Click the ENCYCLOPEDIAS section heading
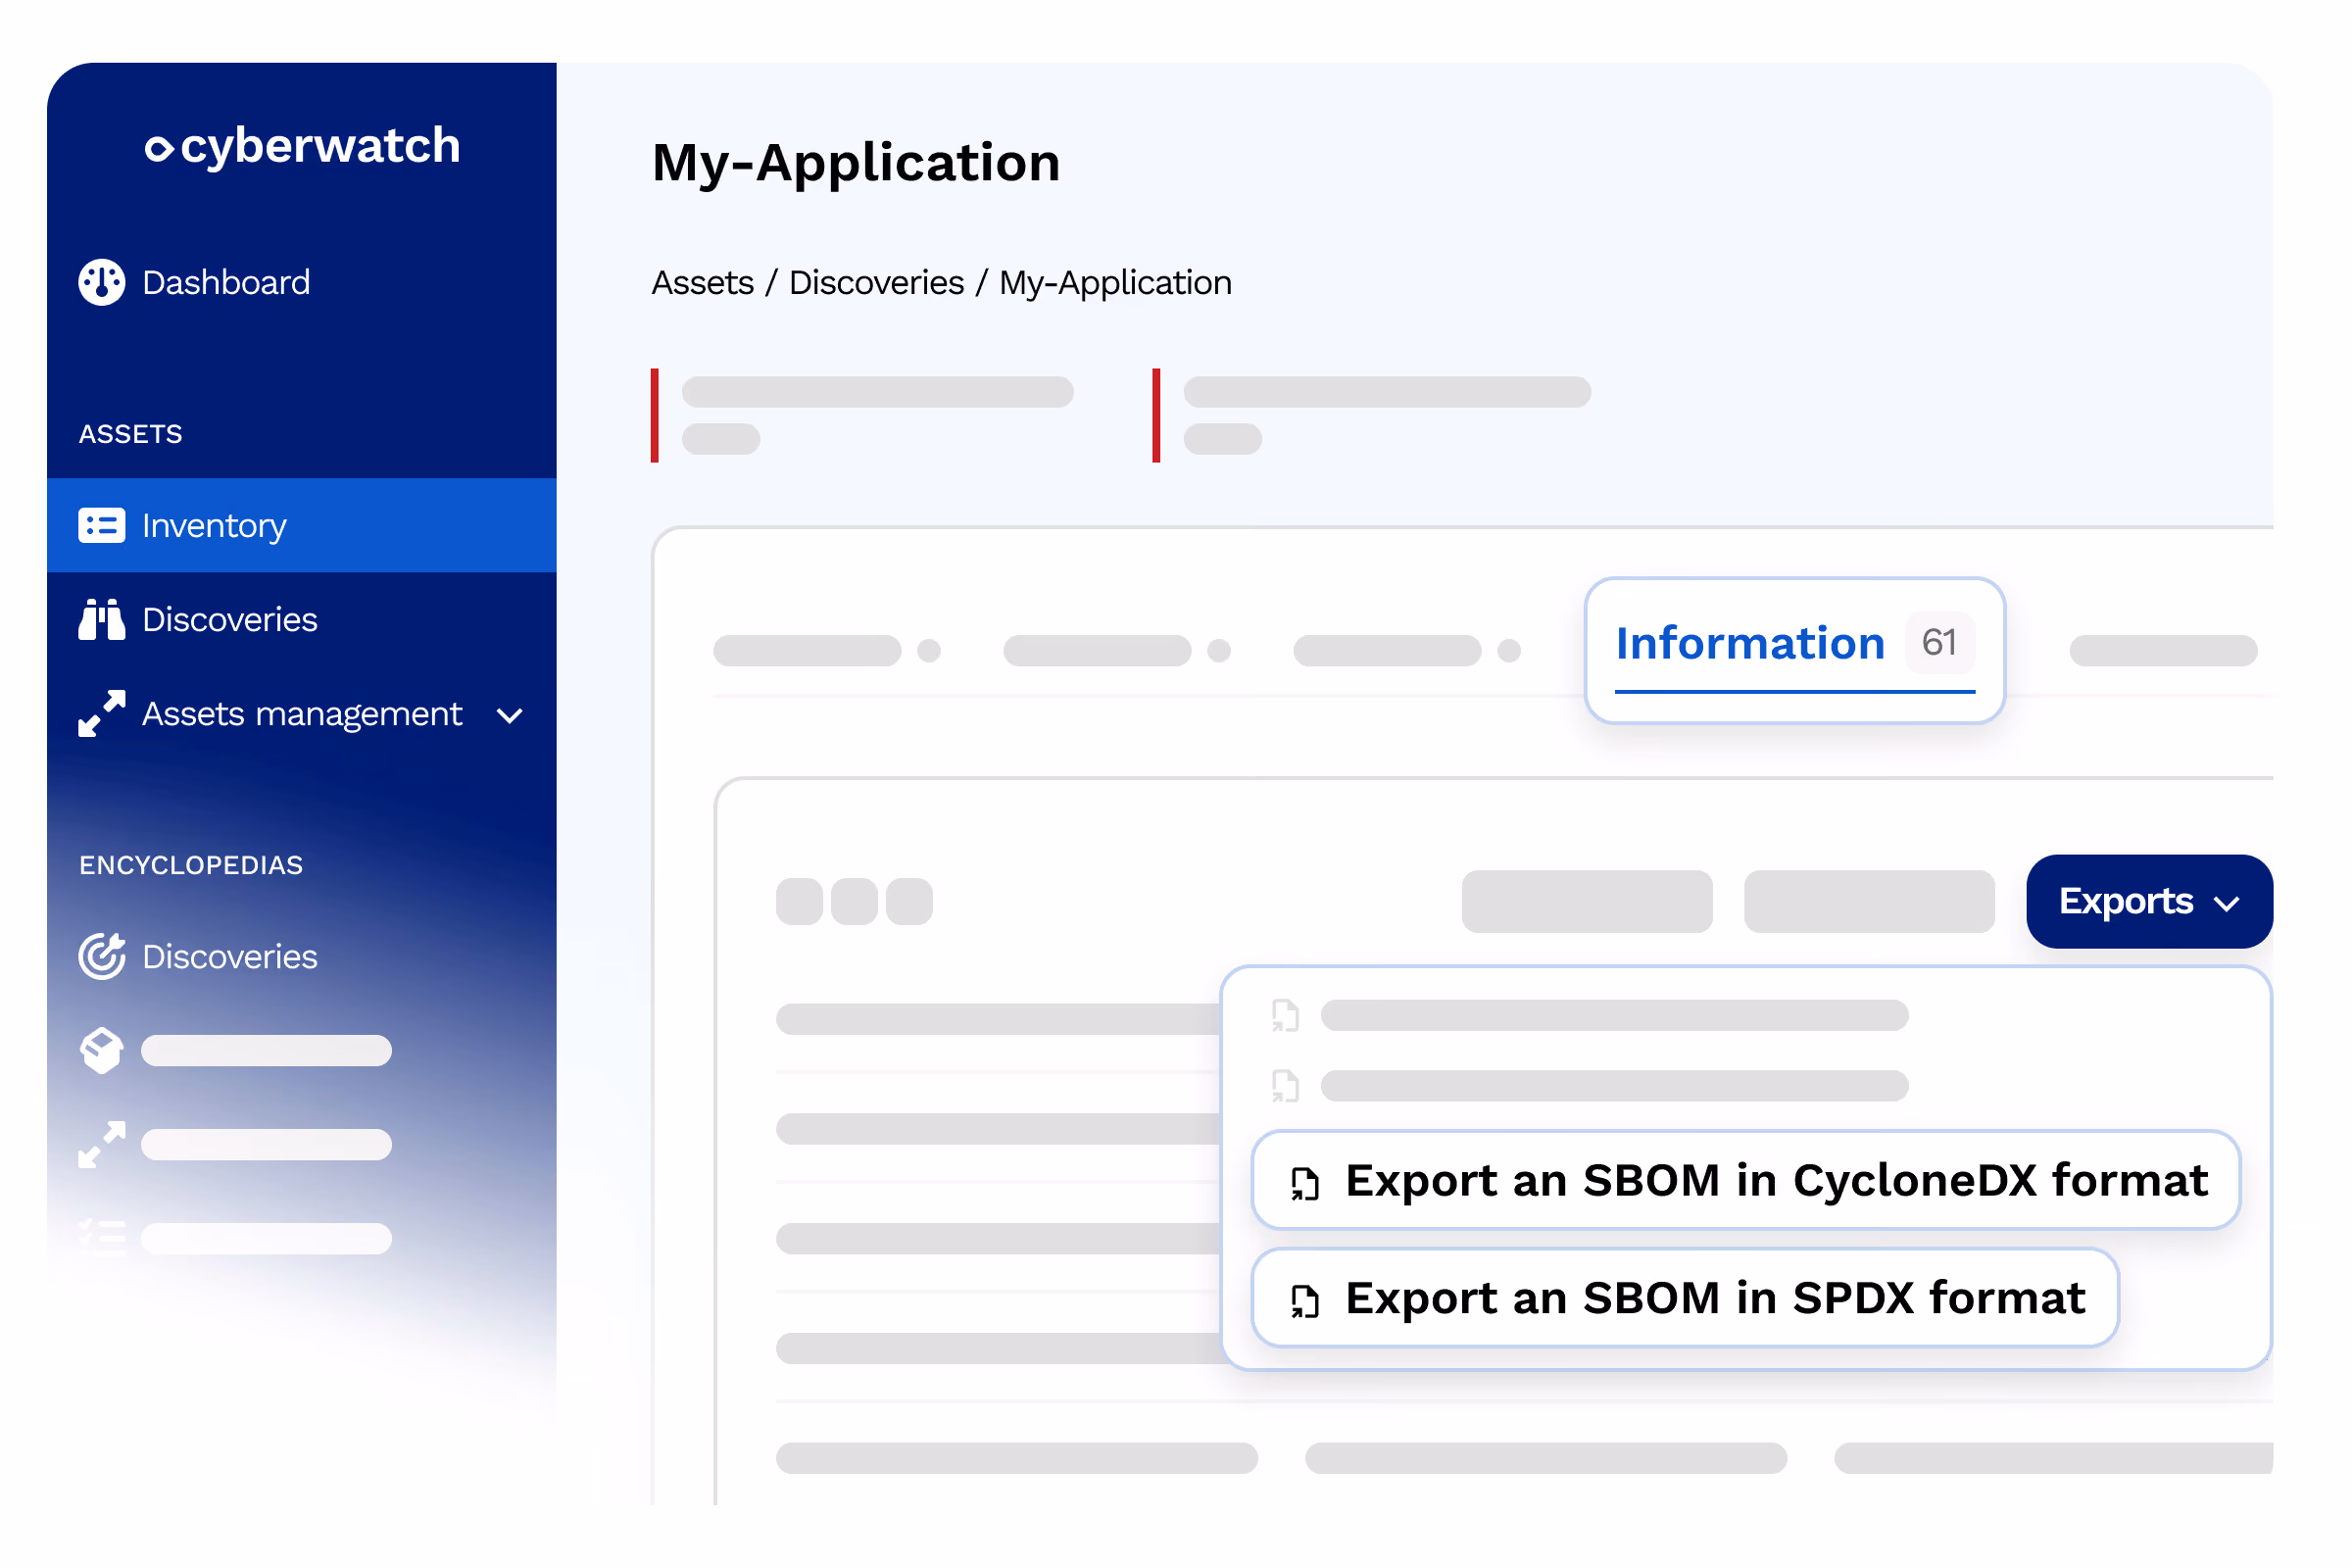 [x=191, y=865]
